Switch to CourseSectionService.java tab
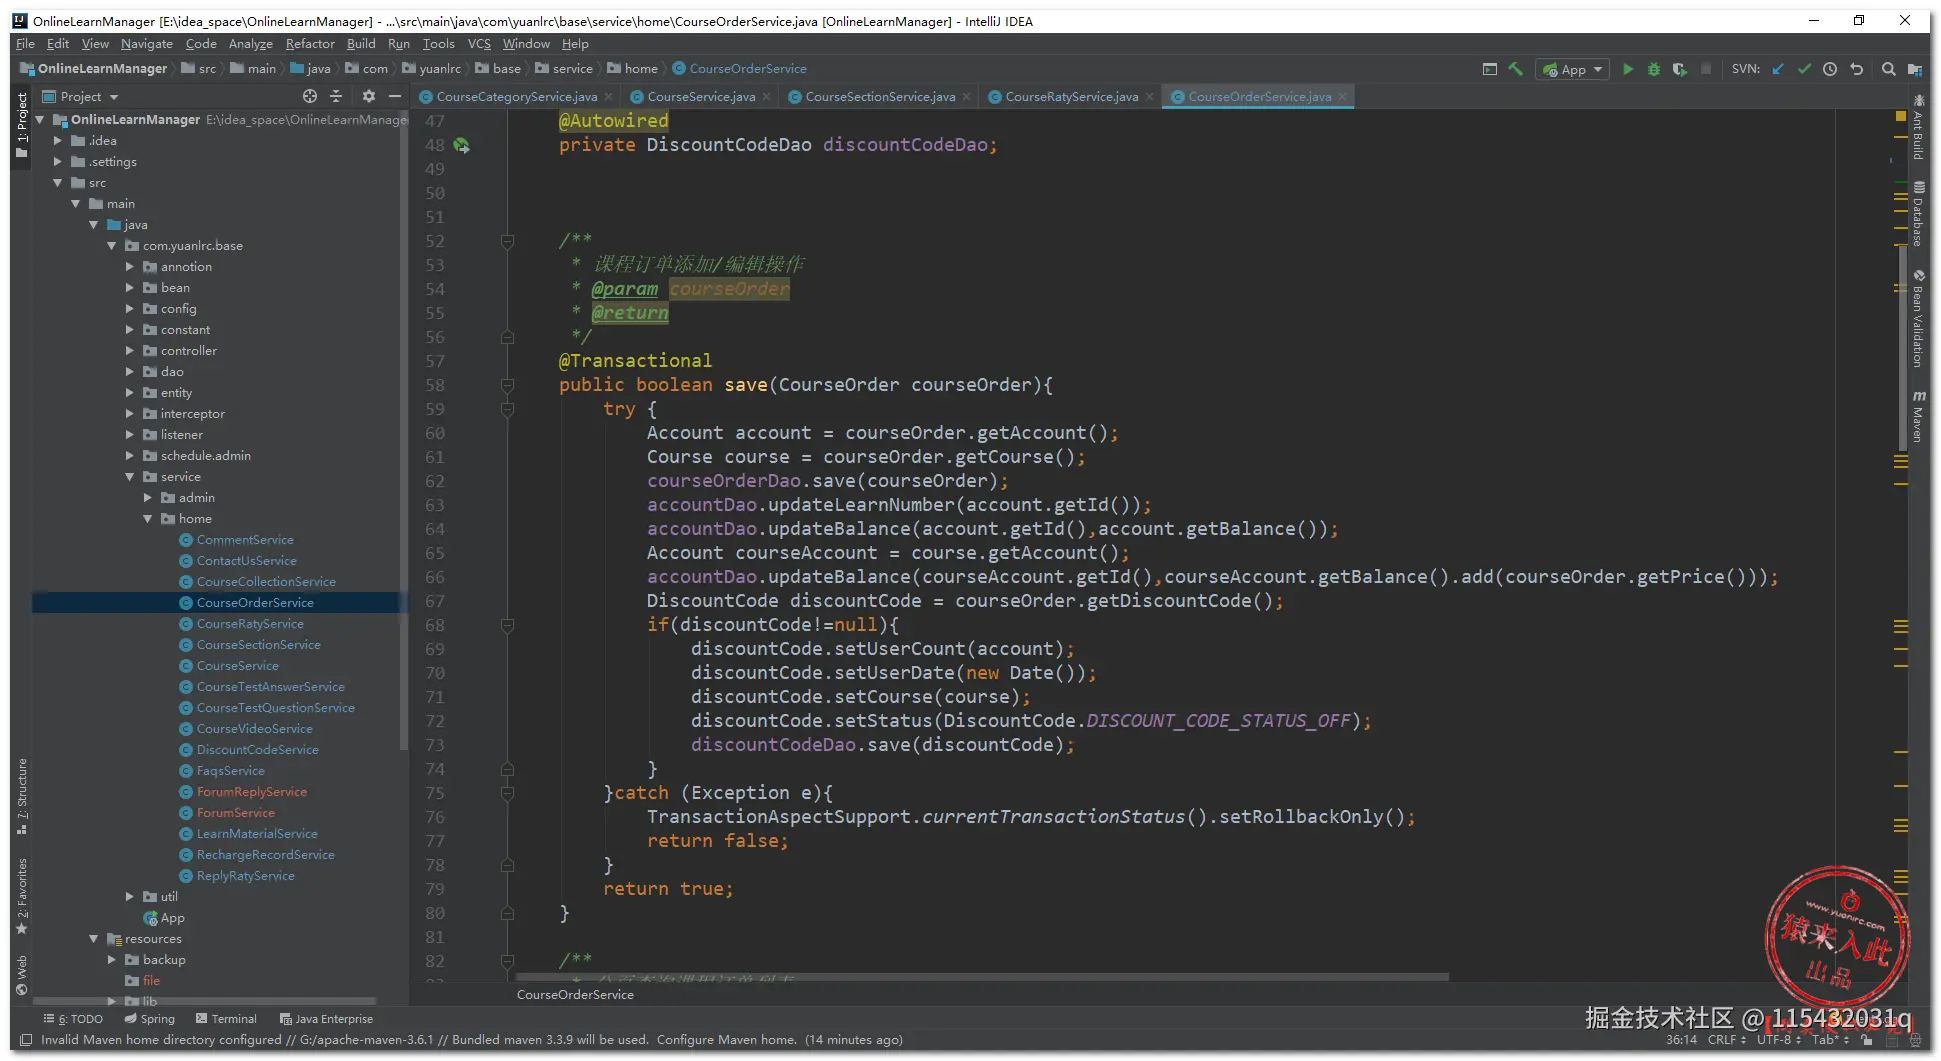 (x=879, y=97)
